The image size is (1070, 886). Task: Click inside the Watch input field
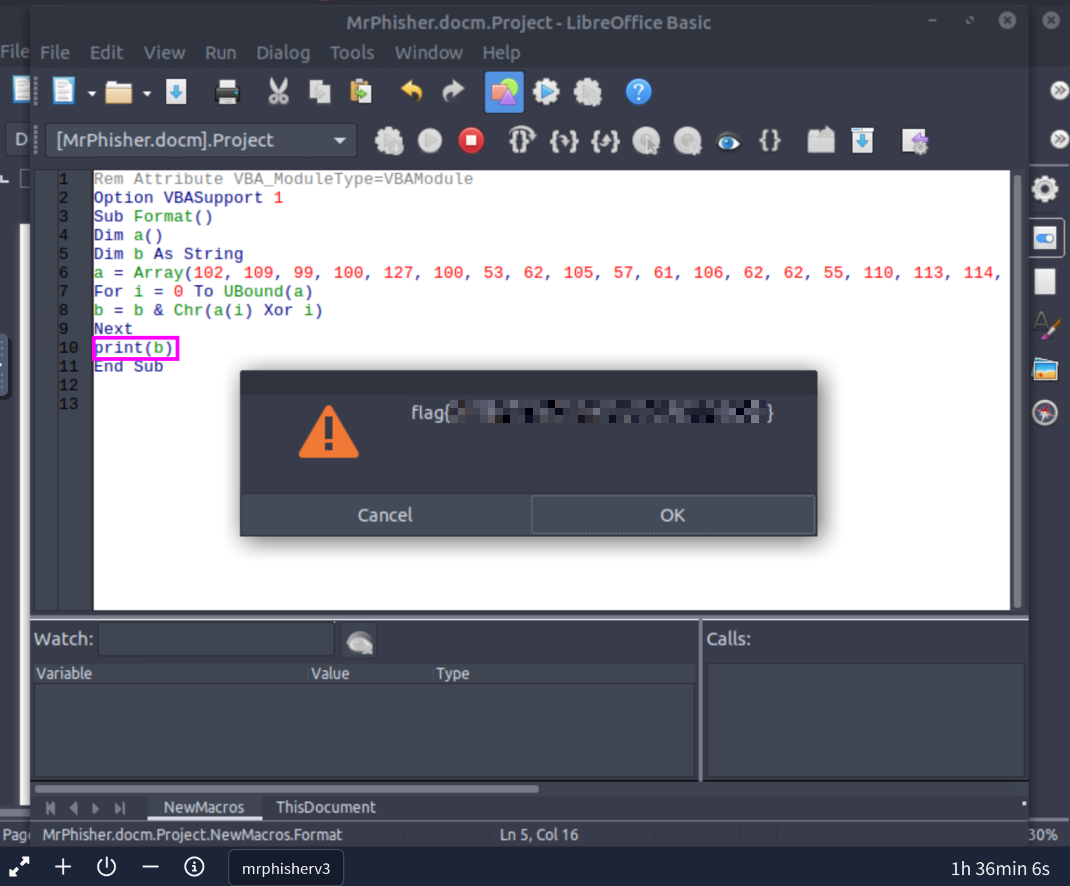coord(216,639)
